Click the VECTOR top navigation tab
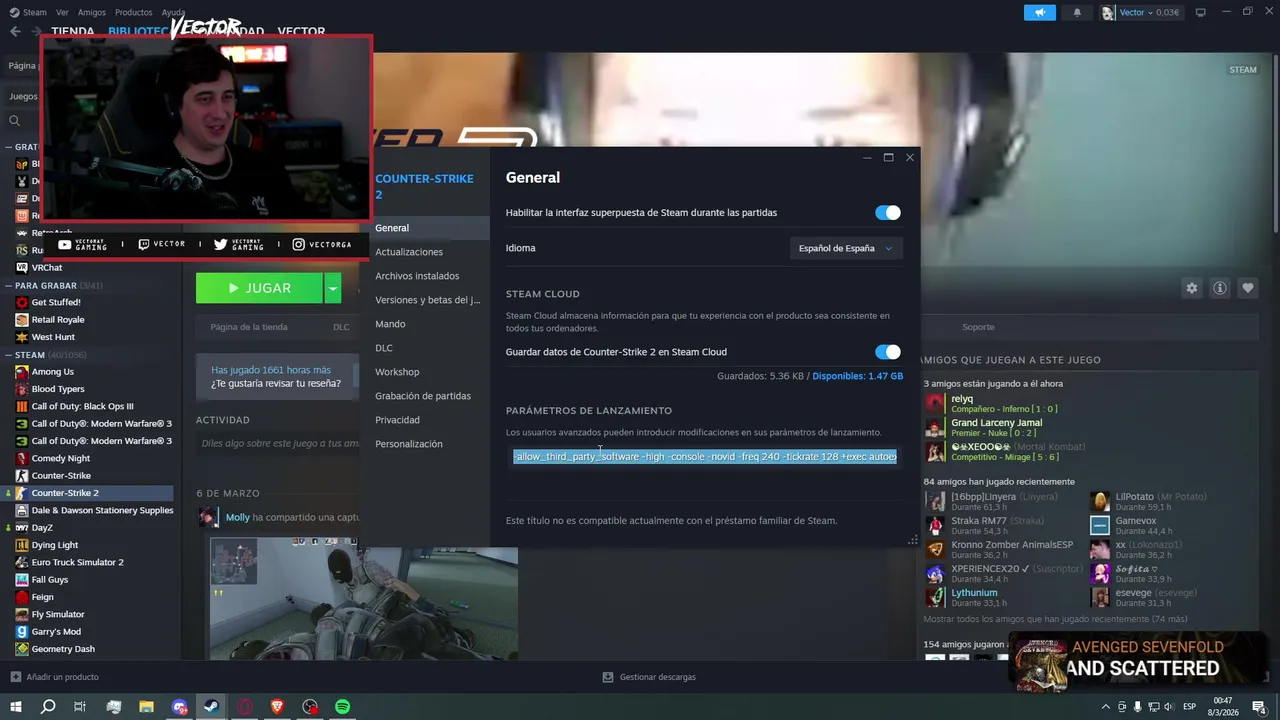The image size is (1280, 720). tap(301, 32)
